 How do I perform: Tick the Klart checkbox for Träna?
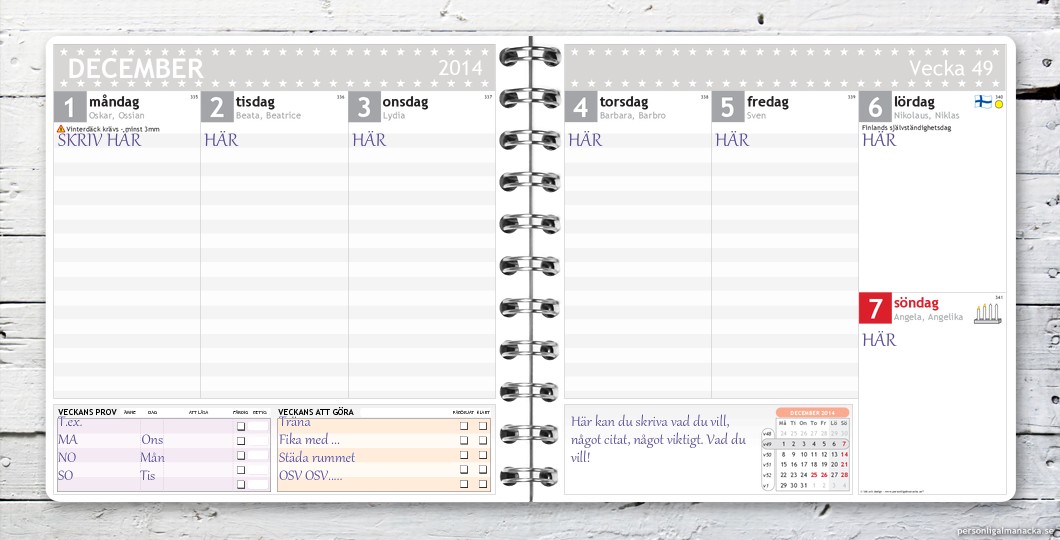coord(483,426)
